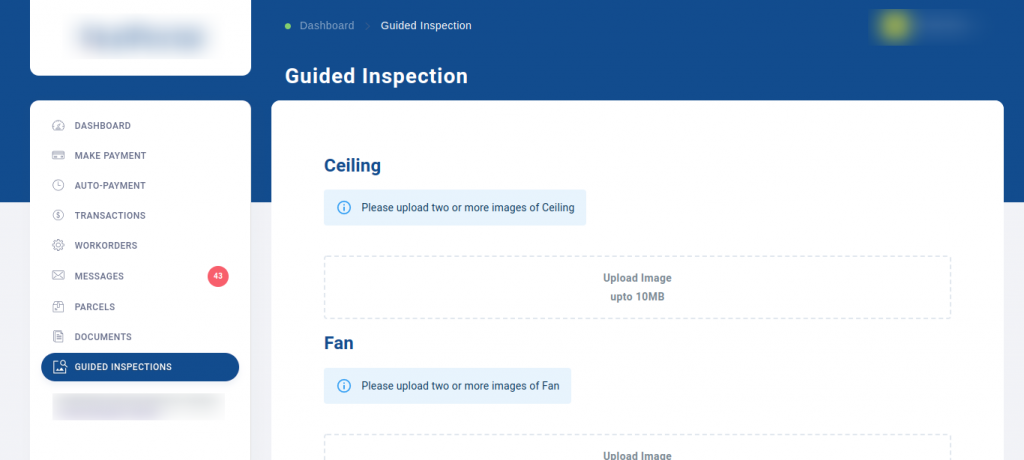Click the Auto-Payment clock icon
Image resolution: width=1024 pixels, height=460 pixels.
pyautogui.click(x=58, y=186)
